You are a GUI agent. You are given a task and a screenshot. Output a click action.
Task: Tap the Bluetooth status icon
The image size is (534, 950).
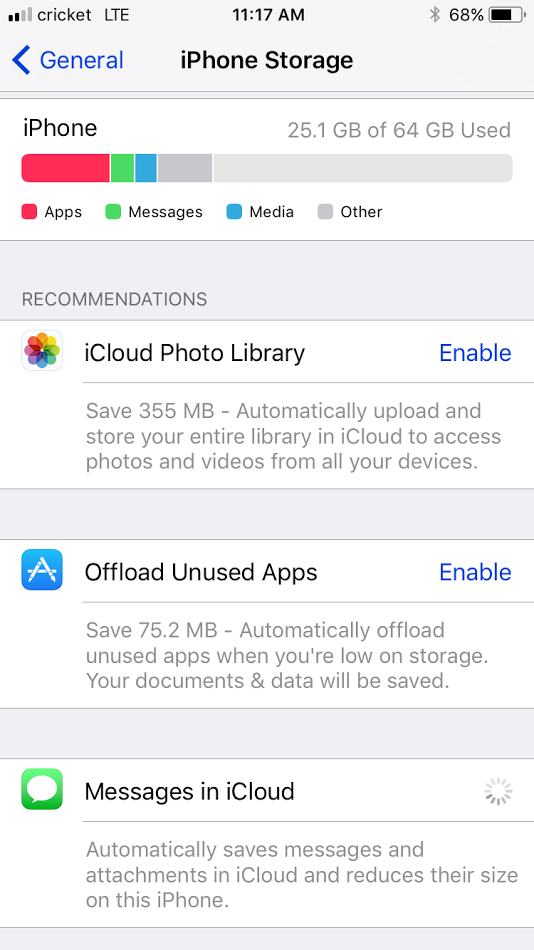(434, 15)
